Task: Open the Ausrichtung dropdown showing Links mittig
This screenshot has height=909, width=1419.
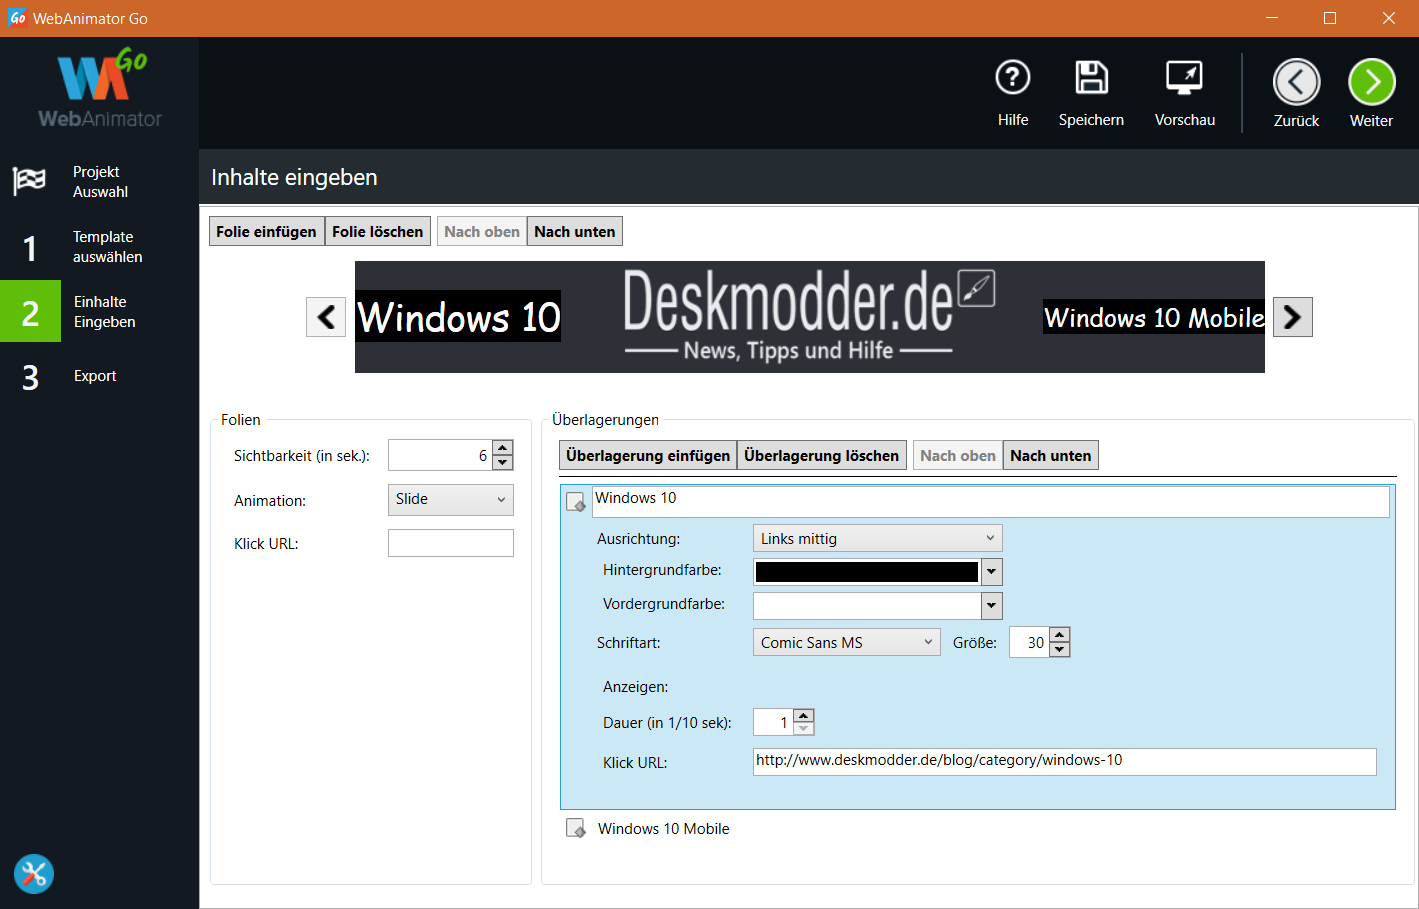Action: click(x=877, y=538)
